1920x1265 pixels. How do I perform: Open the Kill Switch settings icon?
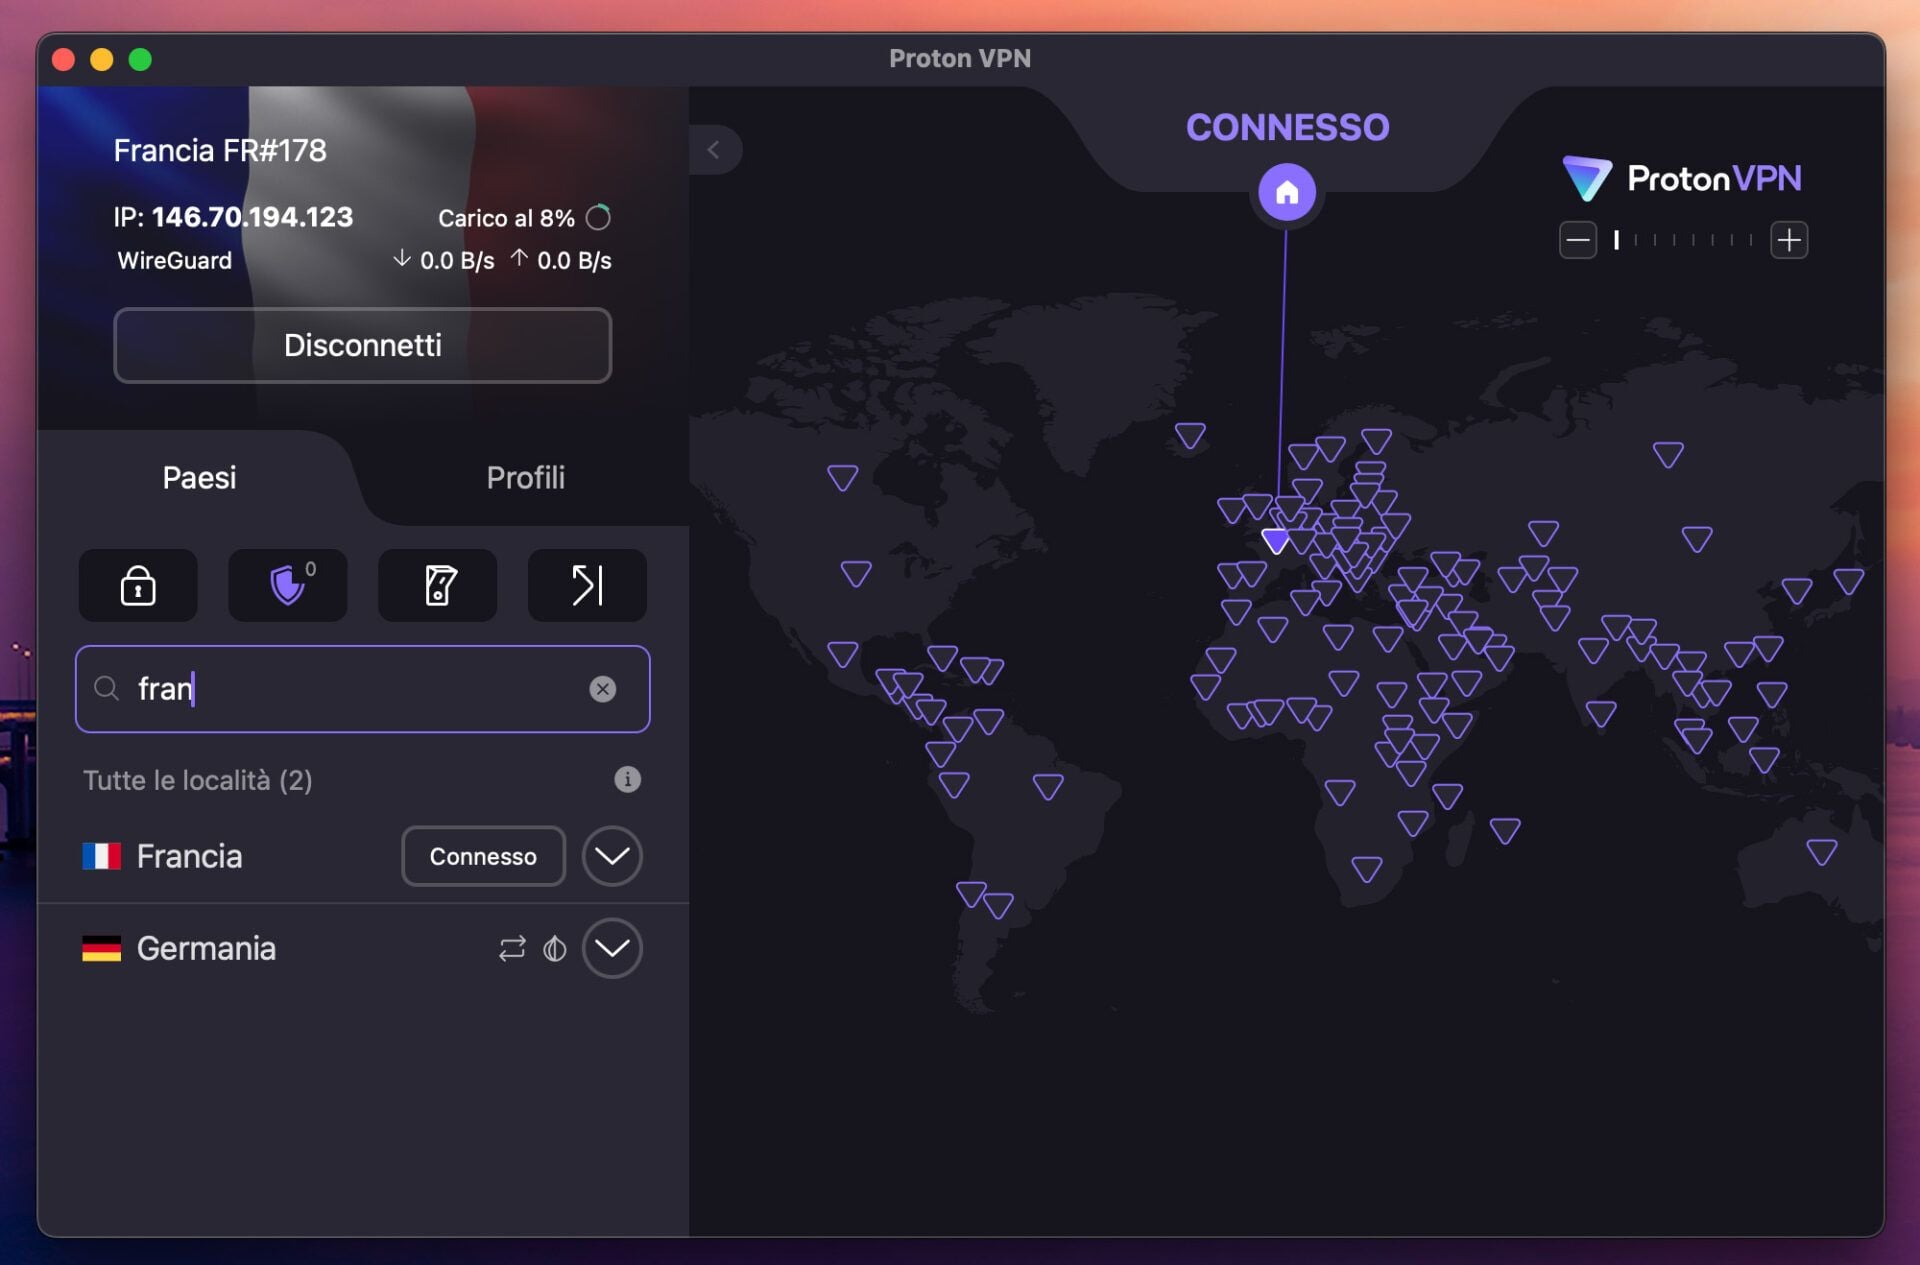click(x=437, y=586)
